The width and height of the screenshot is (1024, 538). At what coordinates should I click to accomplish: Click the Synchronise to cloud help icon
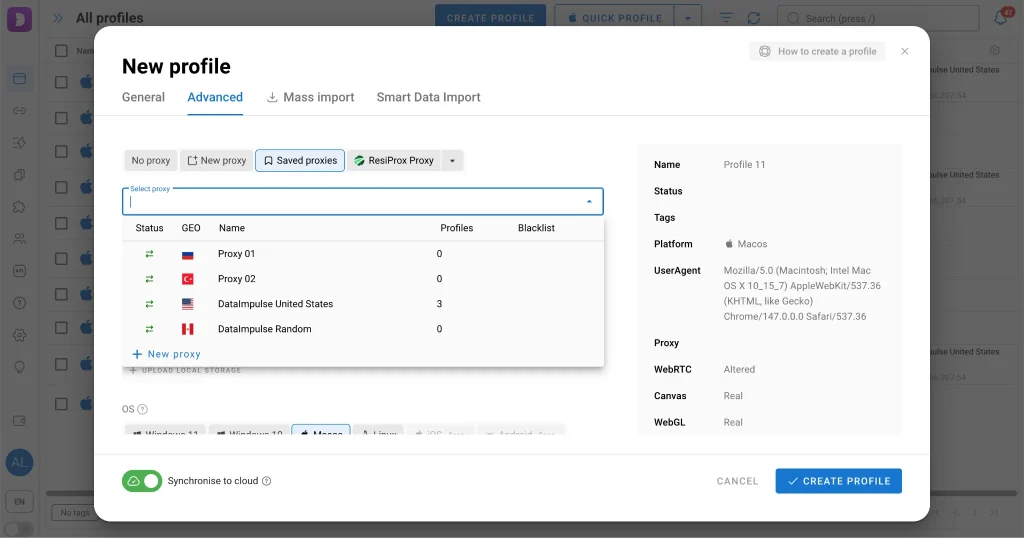click(x=266, y=481)
